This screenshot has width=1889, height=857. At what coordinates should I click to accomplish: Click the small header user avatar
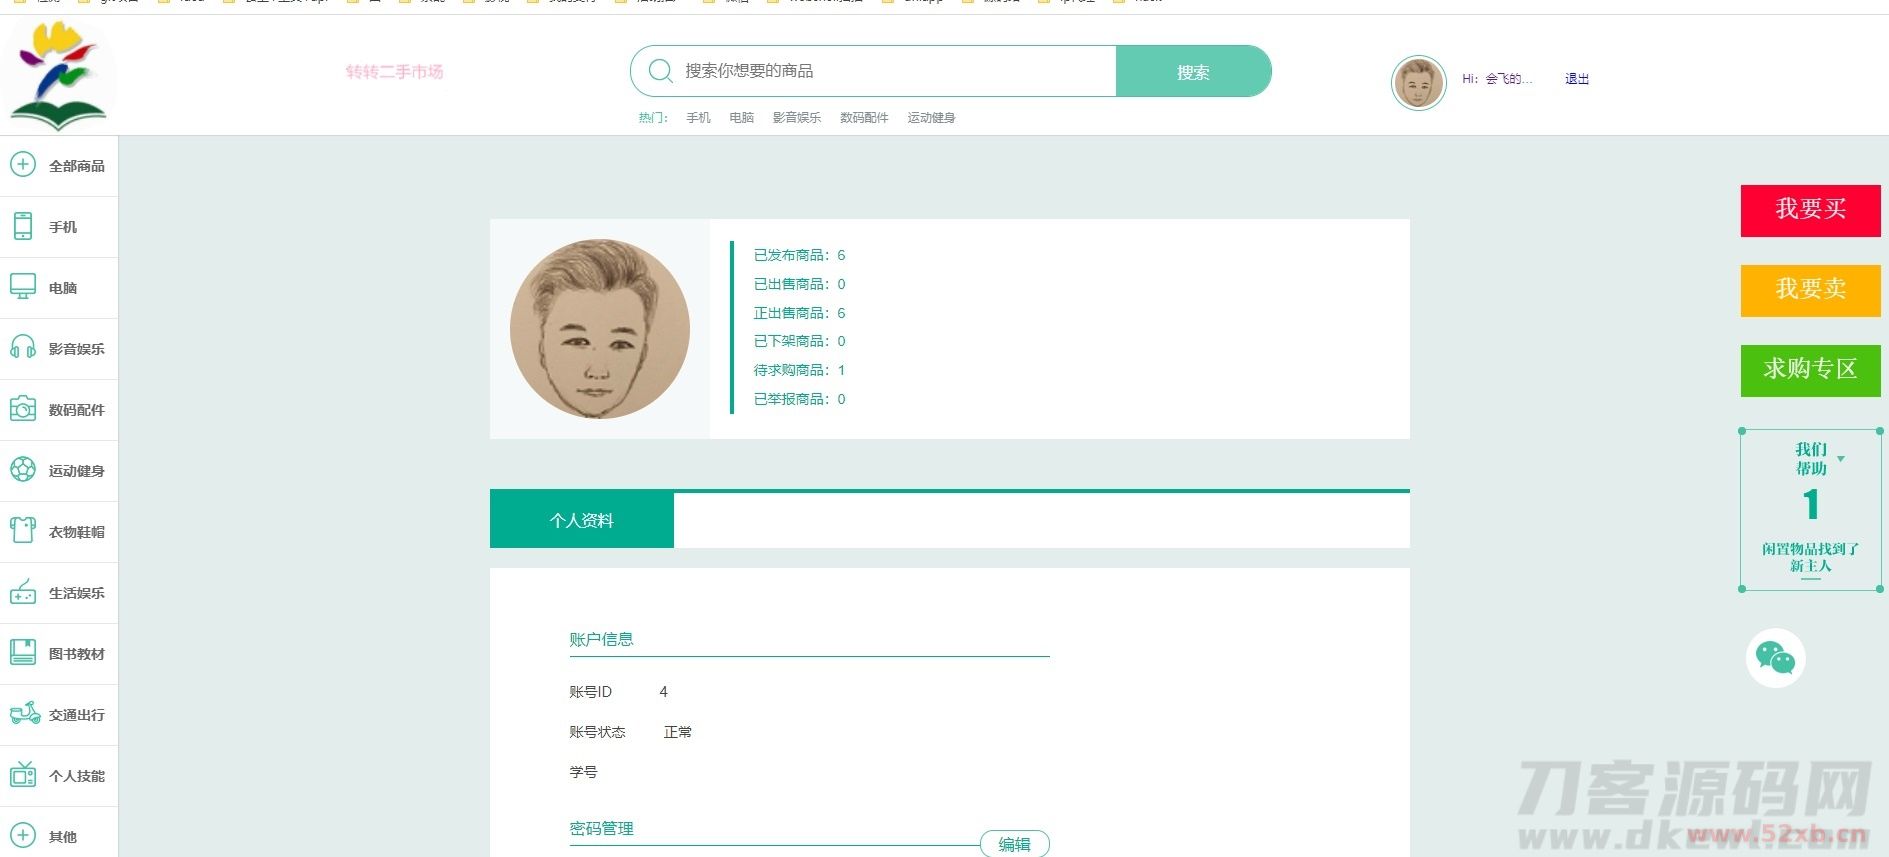tap(1418, 83)
